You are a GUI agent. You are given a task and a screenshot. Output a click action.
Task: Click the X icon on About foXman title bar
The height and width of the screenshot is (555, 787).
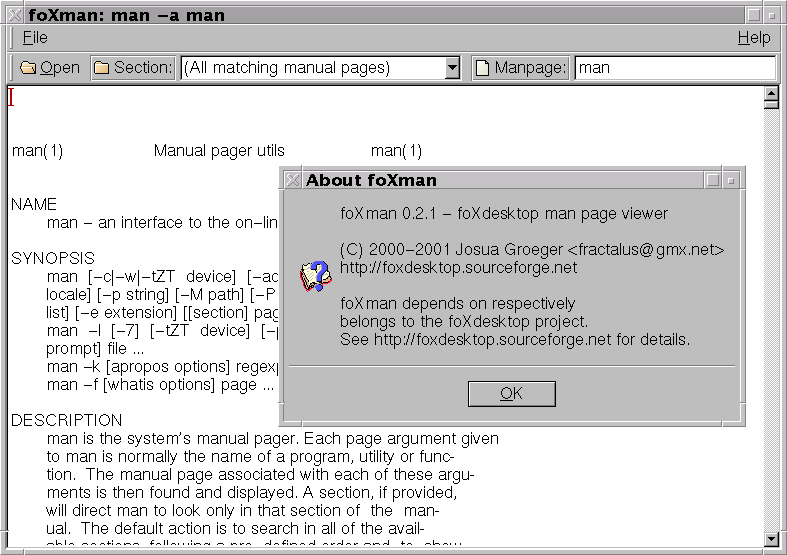click(292, 180)
